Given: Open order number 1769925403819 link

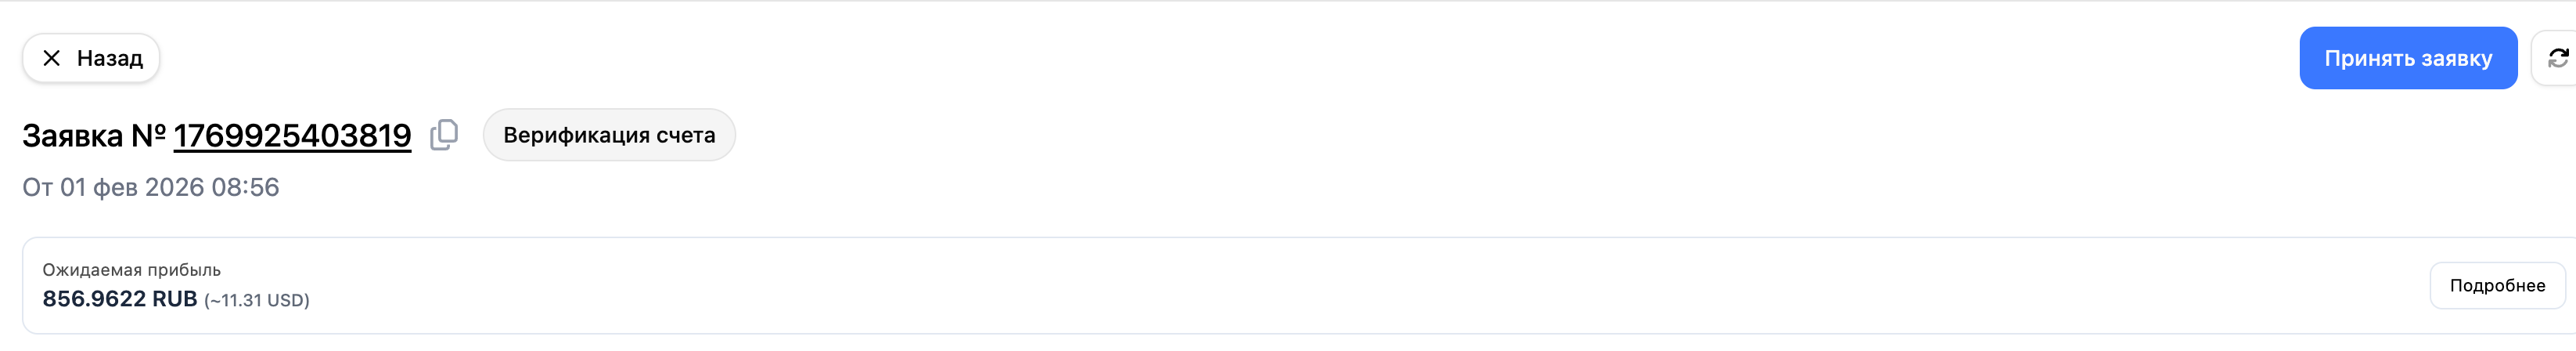Looking at the screenshot, I should click(x=292, y=135).
